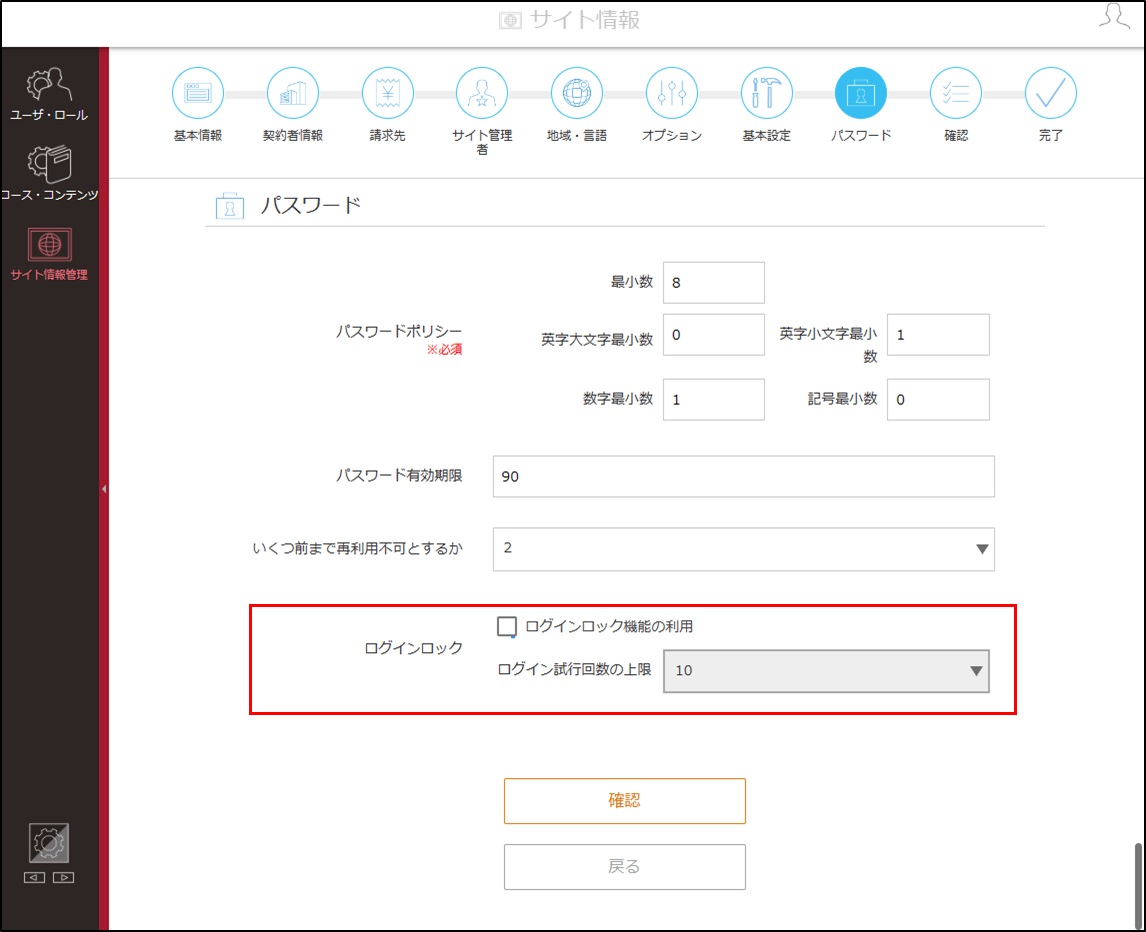Click the 戻る button

point(624,867)
